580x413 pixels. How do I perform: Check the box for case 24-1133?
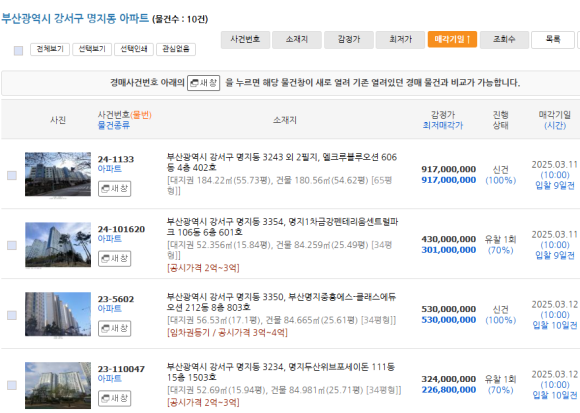tap(12, 175)
